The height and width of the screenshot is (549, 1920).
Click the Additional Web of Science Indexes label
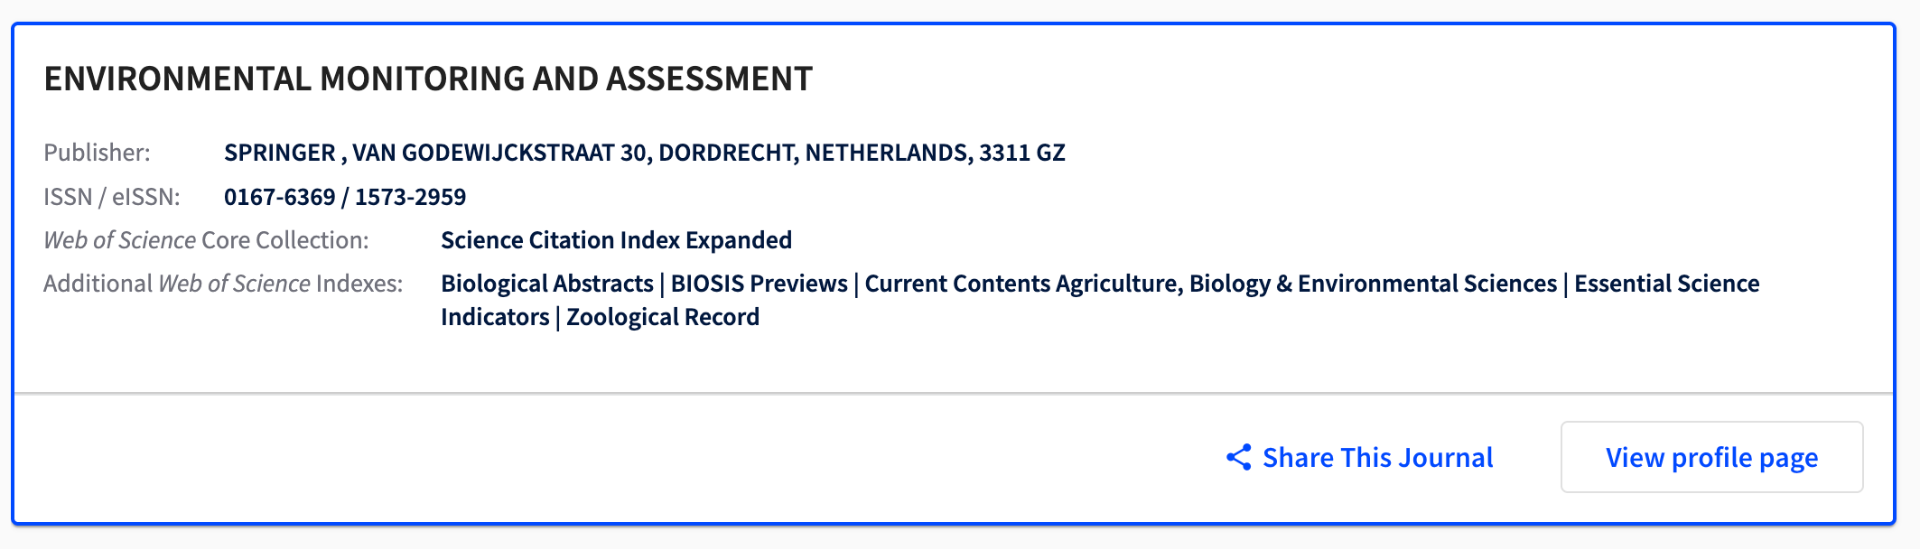click(223, 284)
